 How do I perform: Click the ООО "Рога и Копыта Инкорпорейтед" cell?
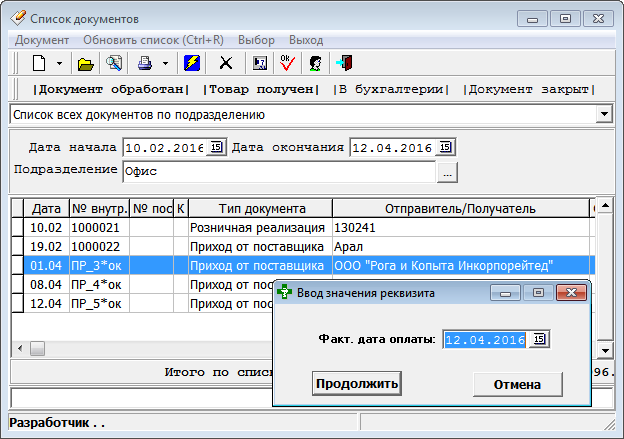click(461, 265)
